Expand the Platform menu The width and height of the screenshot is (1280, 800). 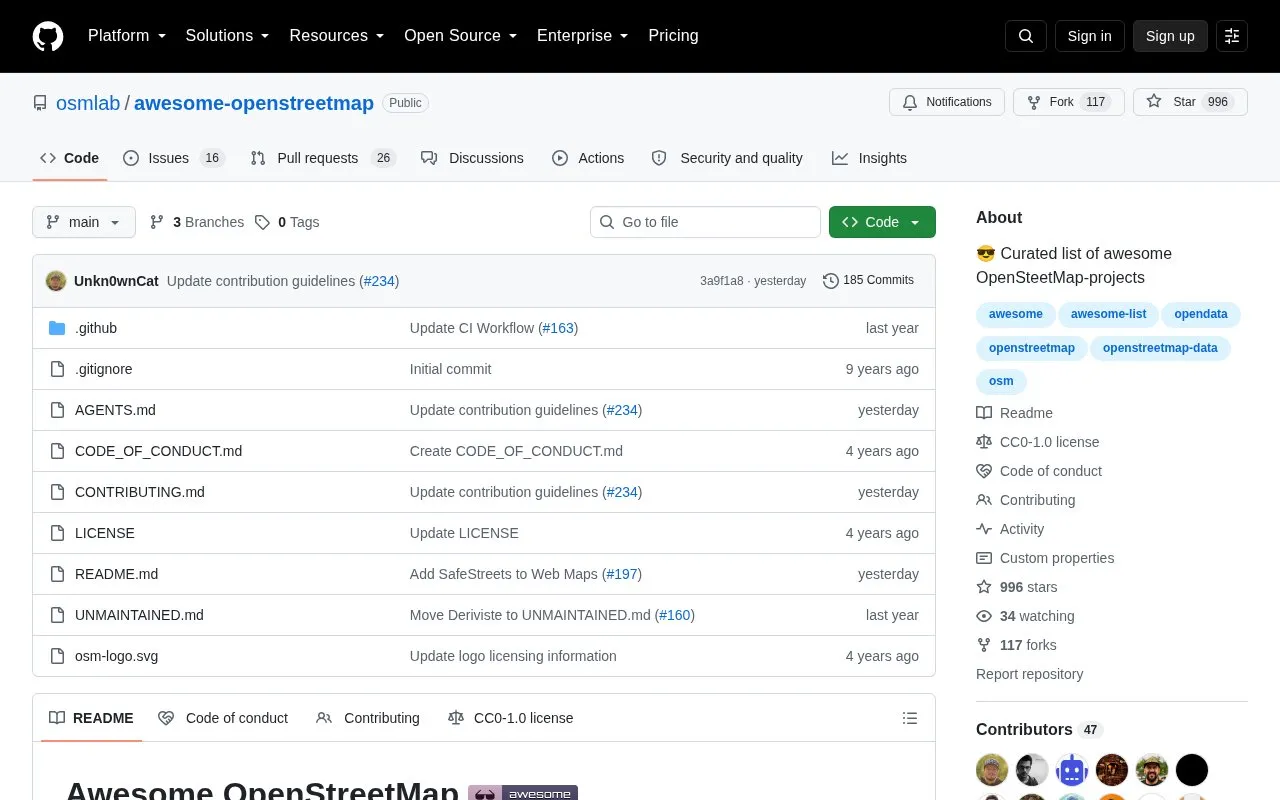coord(127,36)
